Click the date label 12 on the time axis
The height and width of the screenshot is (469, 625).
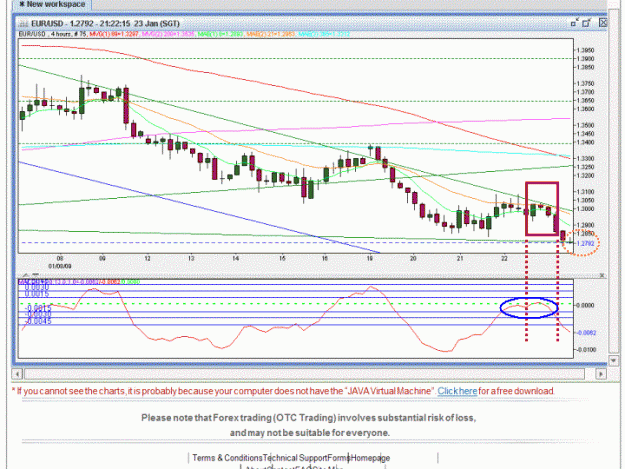147,259
